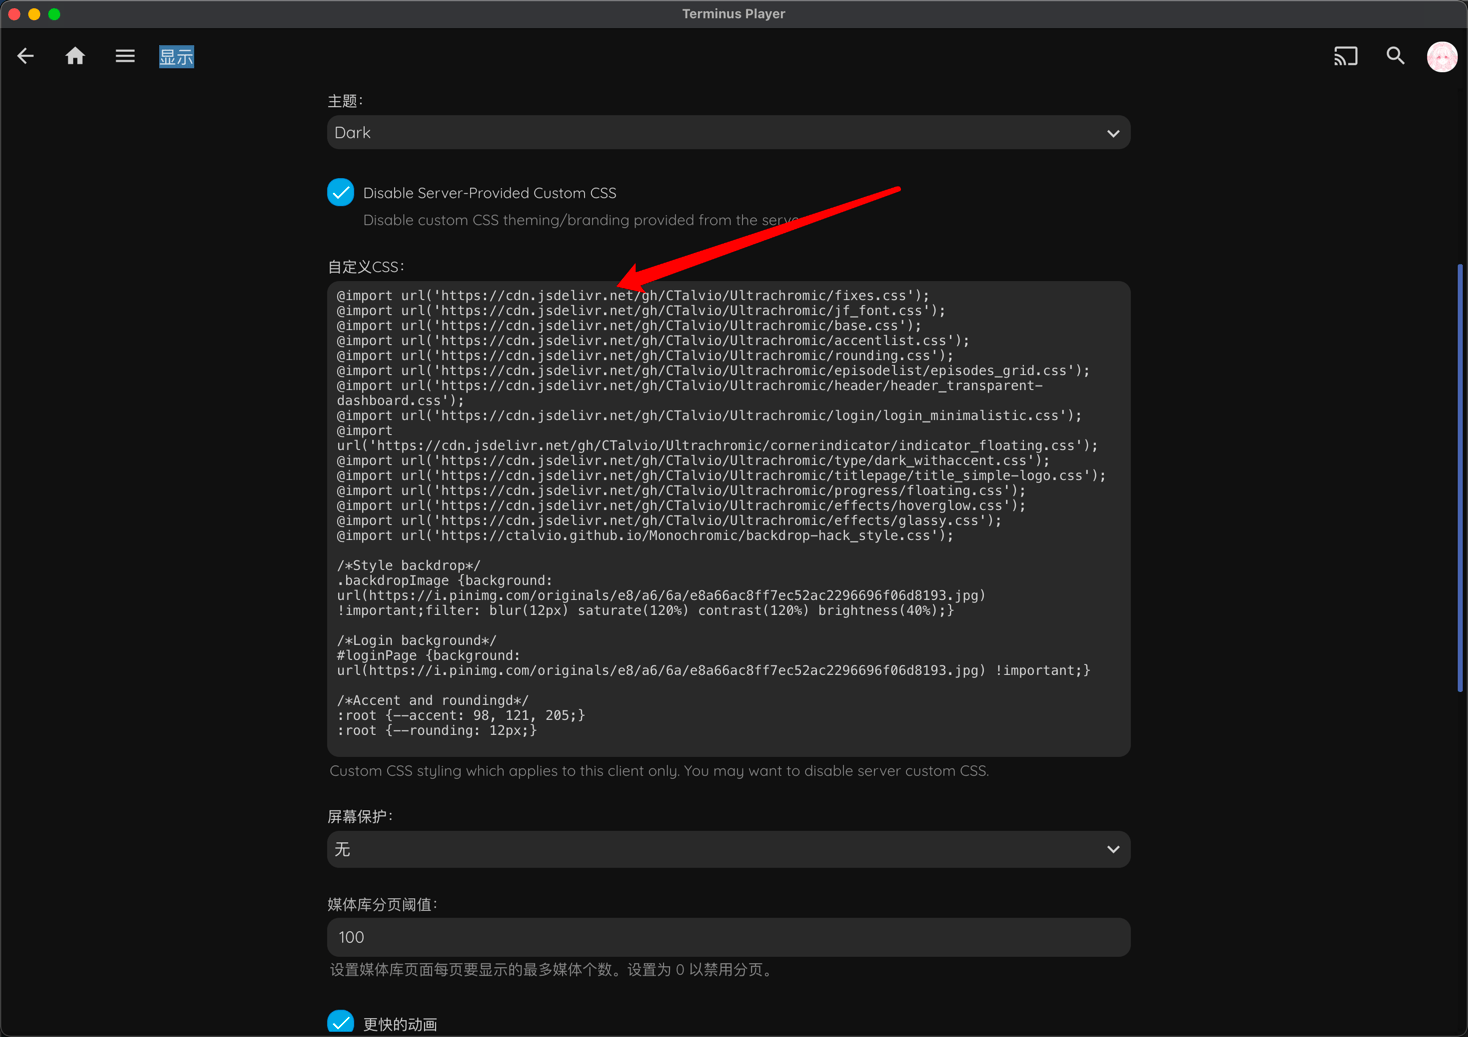Screen dimensions: 1468x1037
Task: Click the green maximize window button
Action: 54,14
